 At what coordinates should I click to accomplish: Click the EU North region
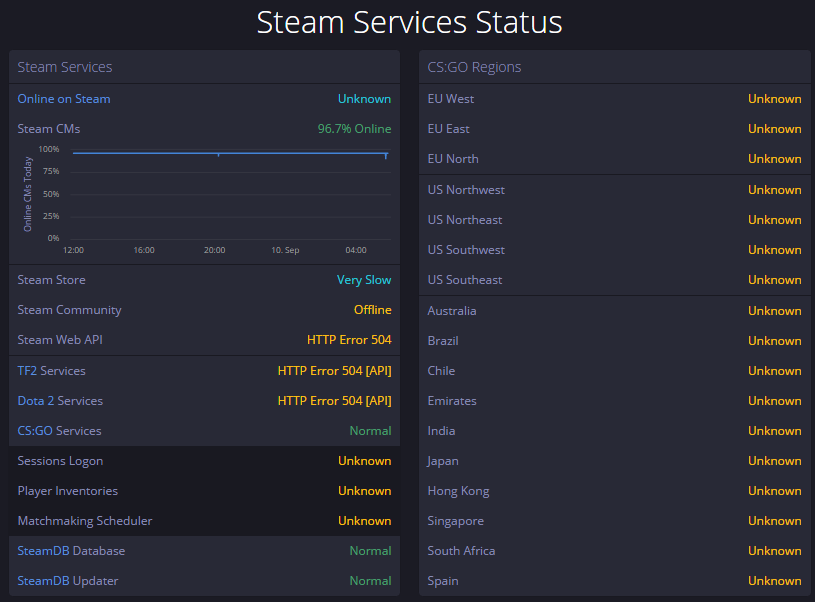[x=453, y=159]
